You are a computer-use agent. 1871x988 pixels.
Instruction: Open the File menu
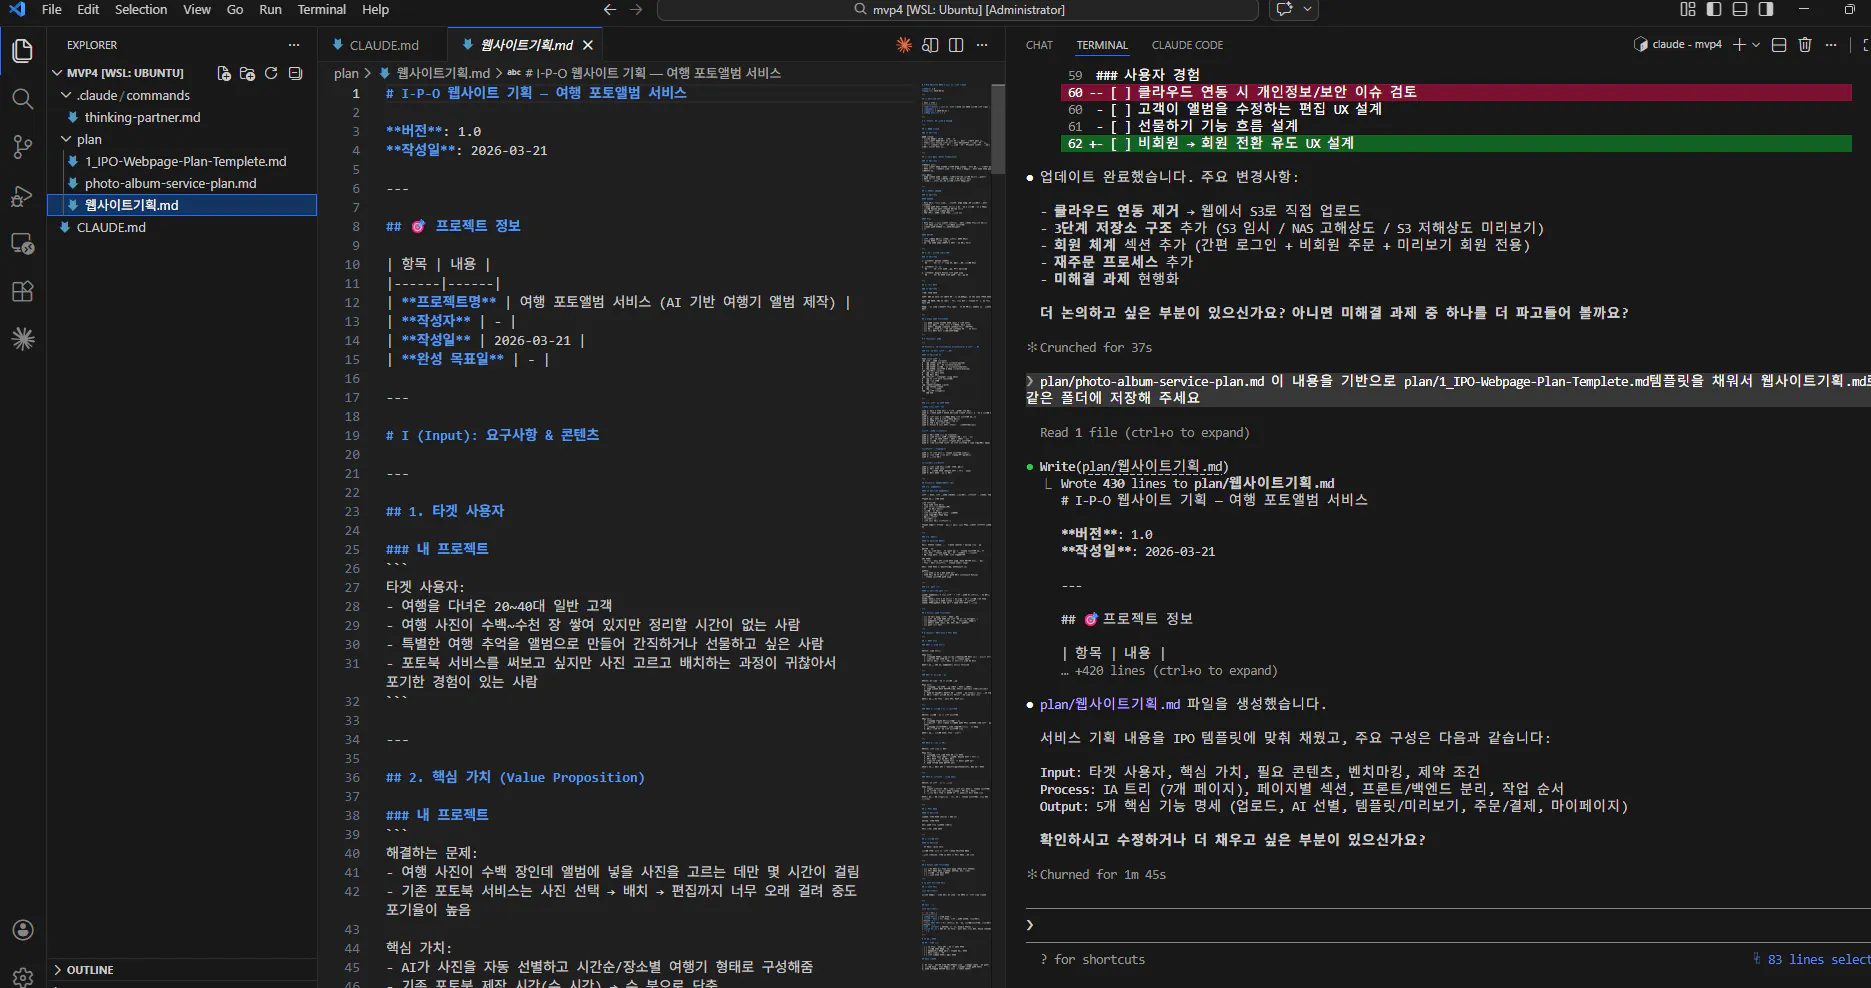click(52, 10)
